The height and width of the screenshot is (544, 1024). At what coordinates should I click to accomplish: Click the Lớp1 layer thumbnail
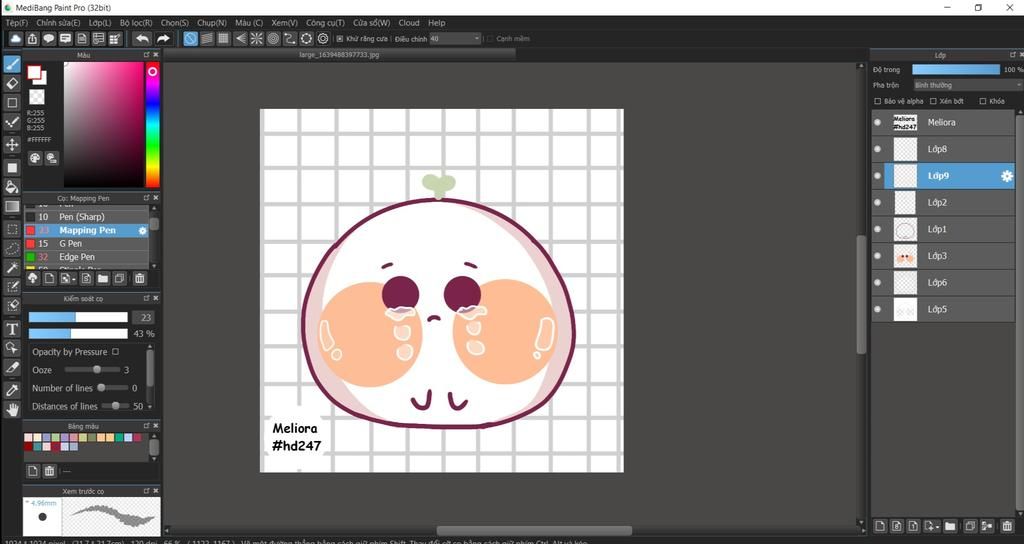[905, 229]
